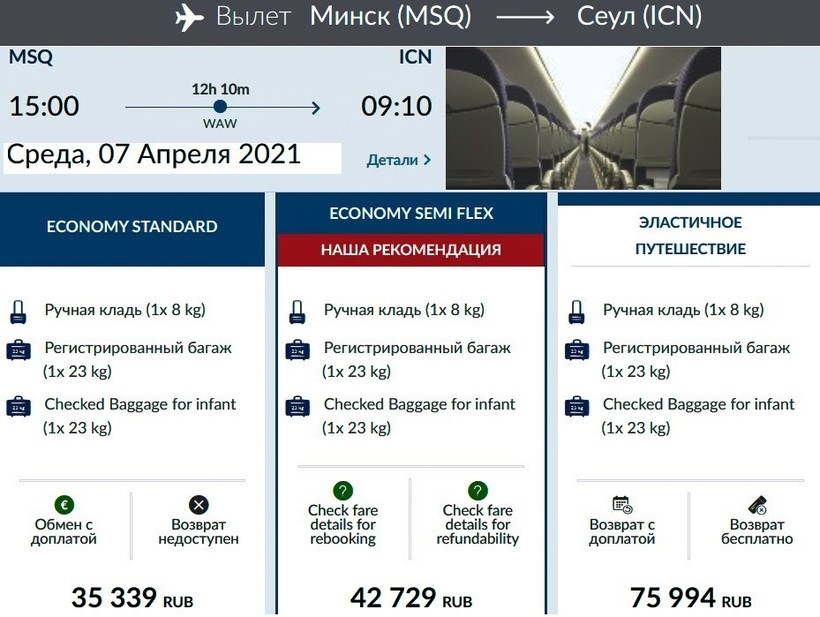Click green question icon above refundability details
This screenshot has width=820, height=617.
click(478, 491)
